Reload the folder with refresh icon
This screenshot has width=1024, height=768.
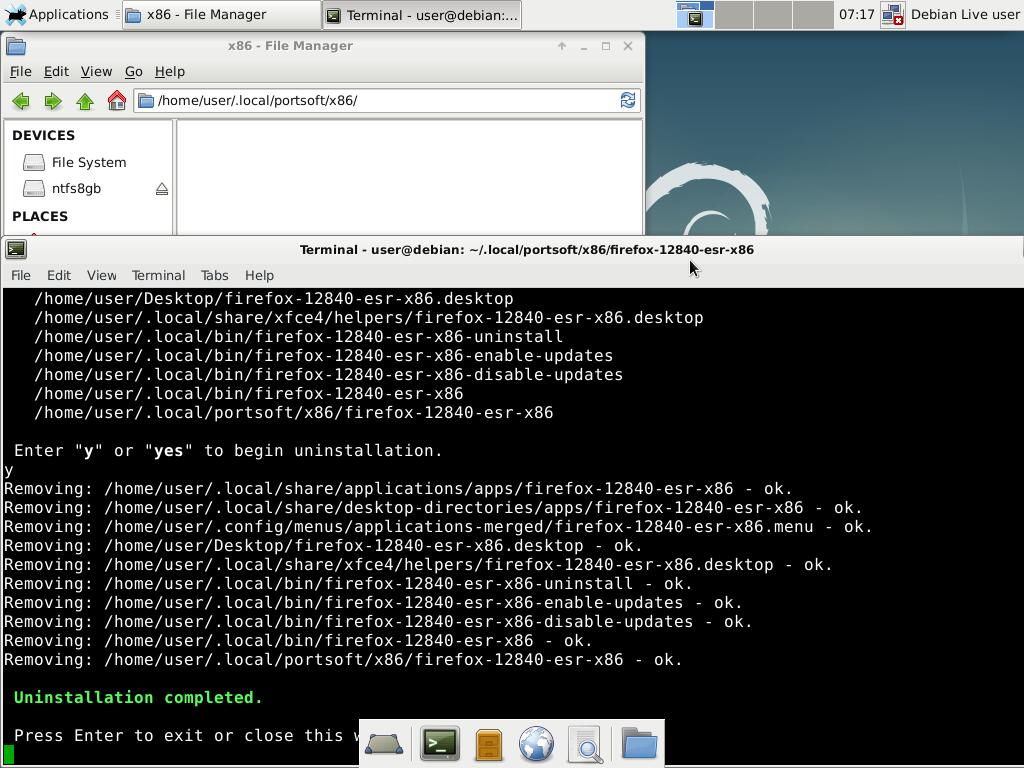click(628, 100)
